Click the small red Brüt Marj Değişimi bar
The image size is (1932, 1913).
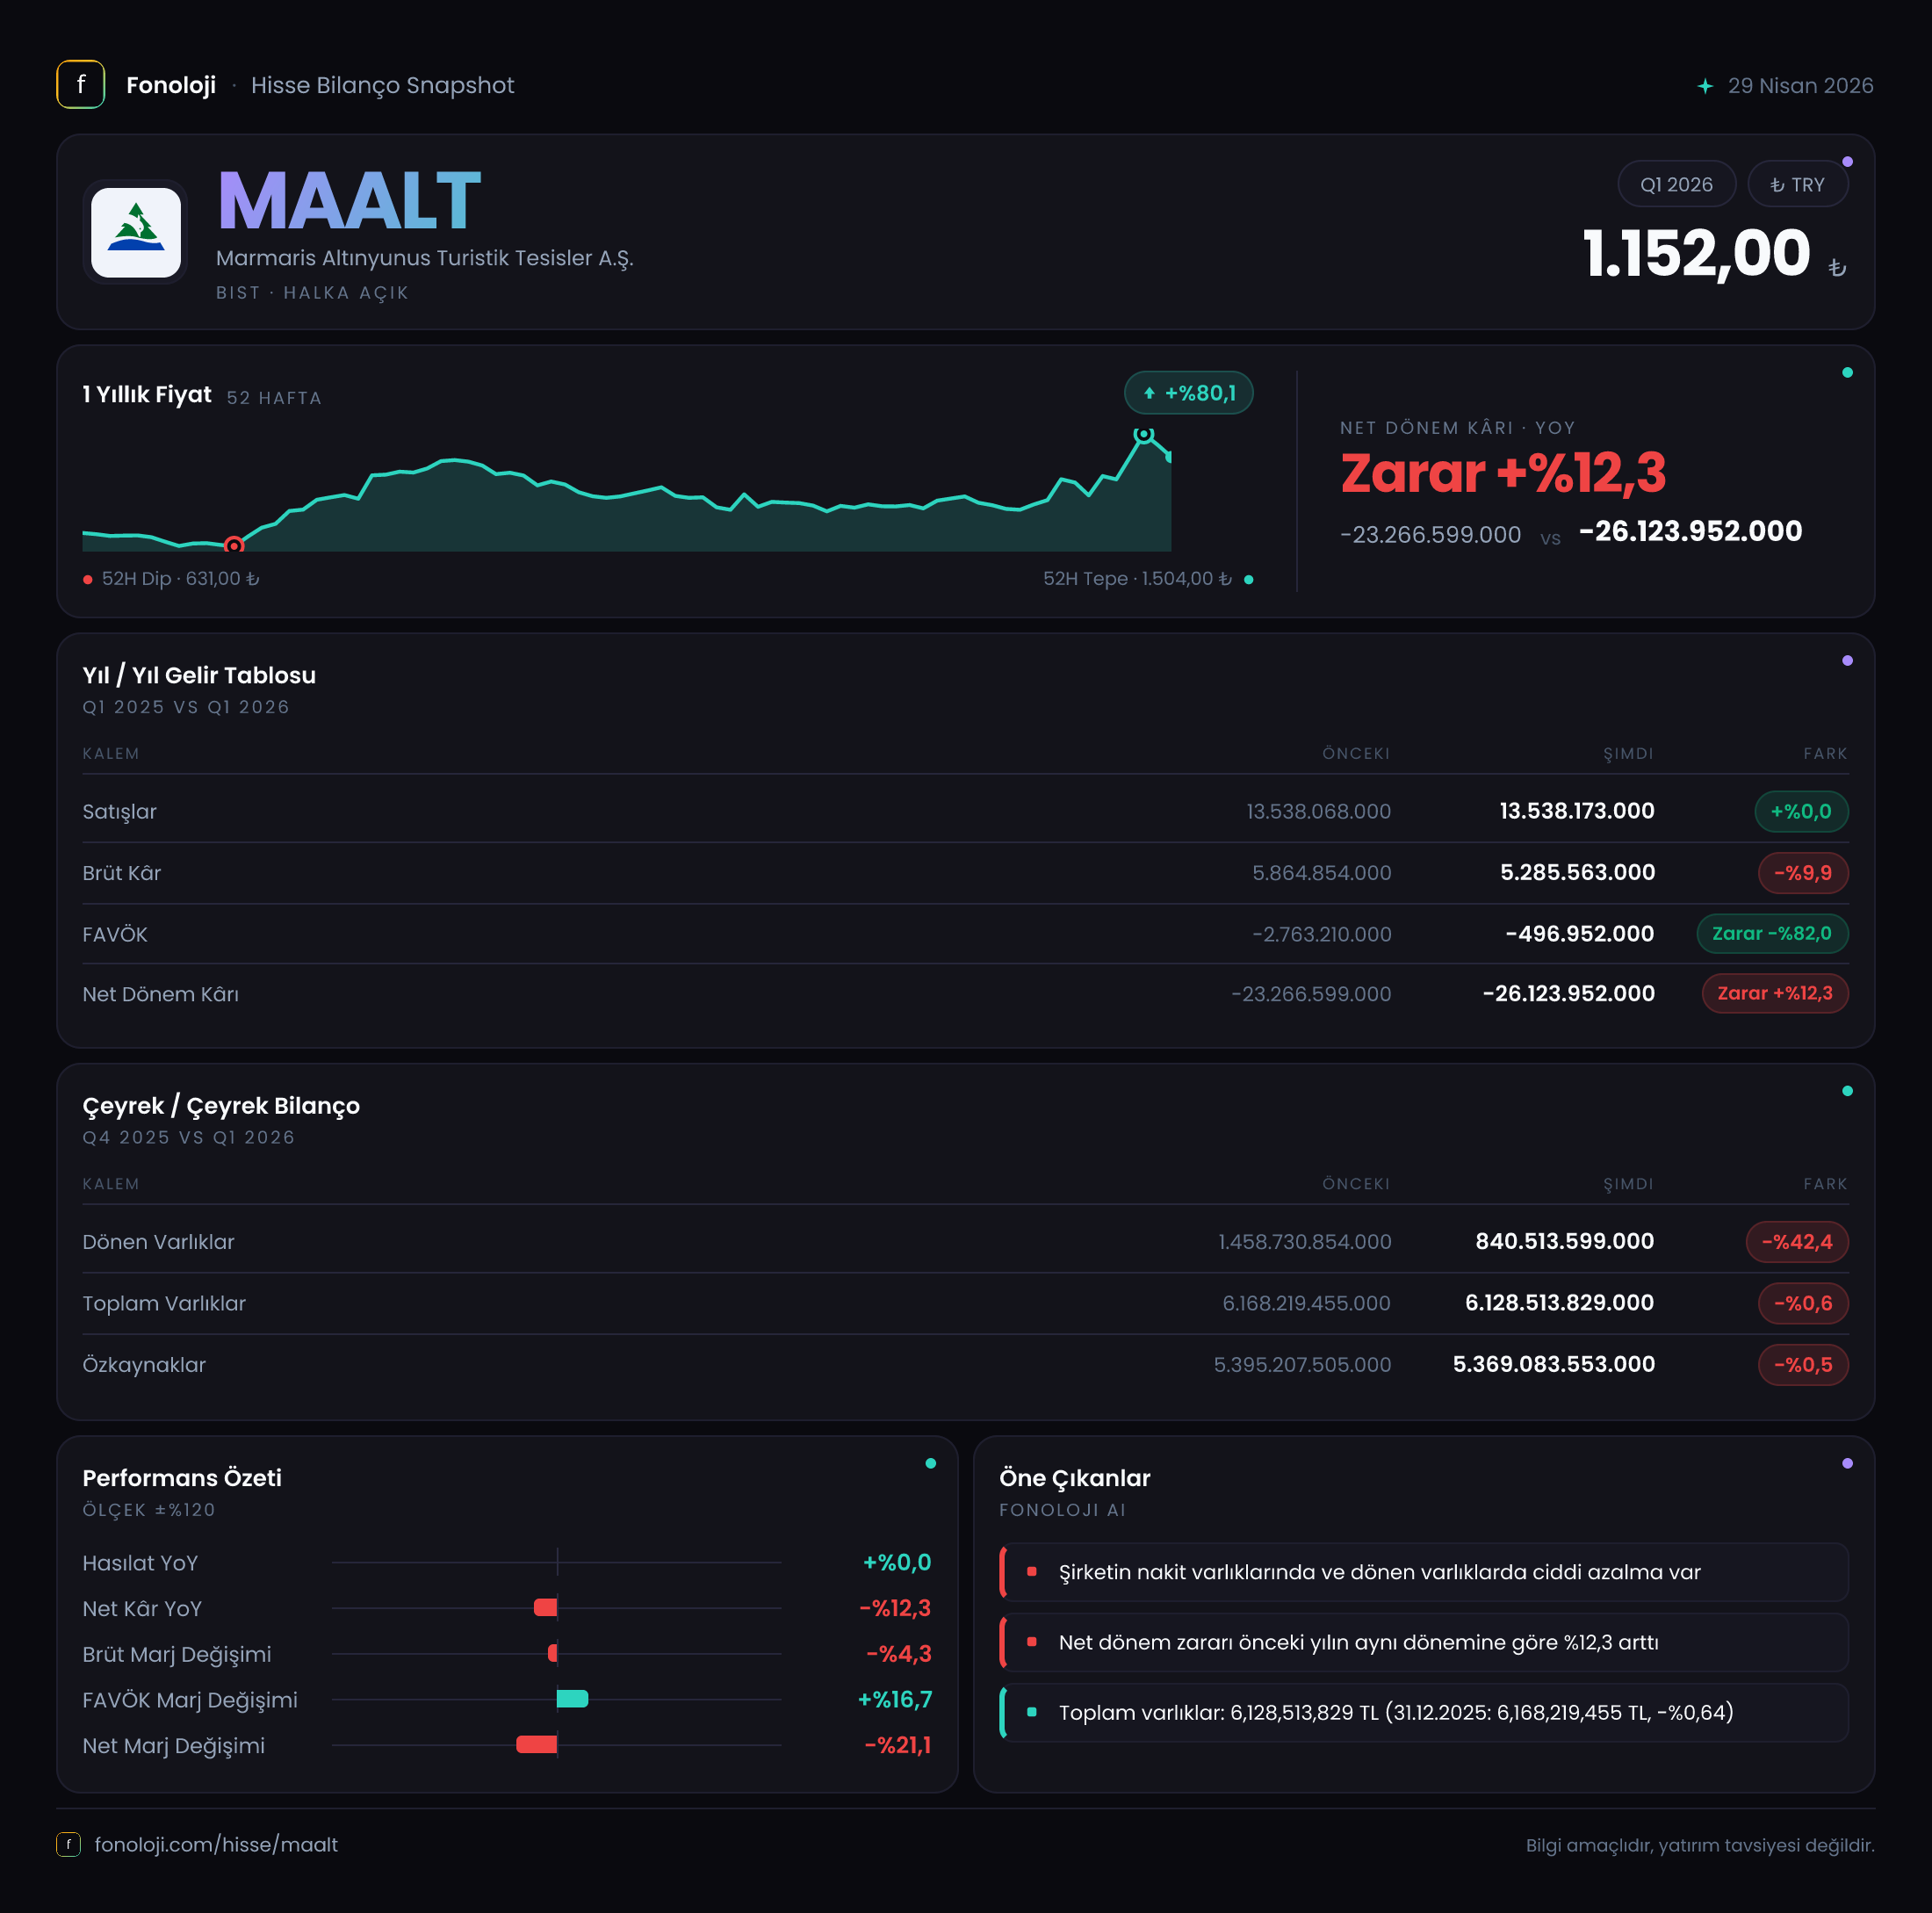[x=552, y=1653]
